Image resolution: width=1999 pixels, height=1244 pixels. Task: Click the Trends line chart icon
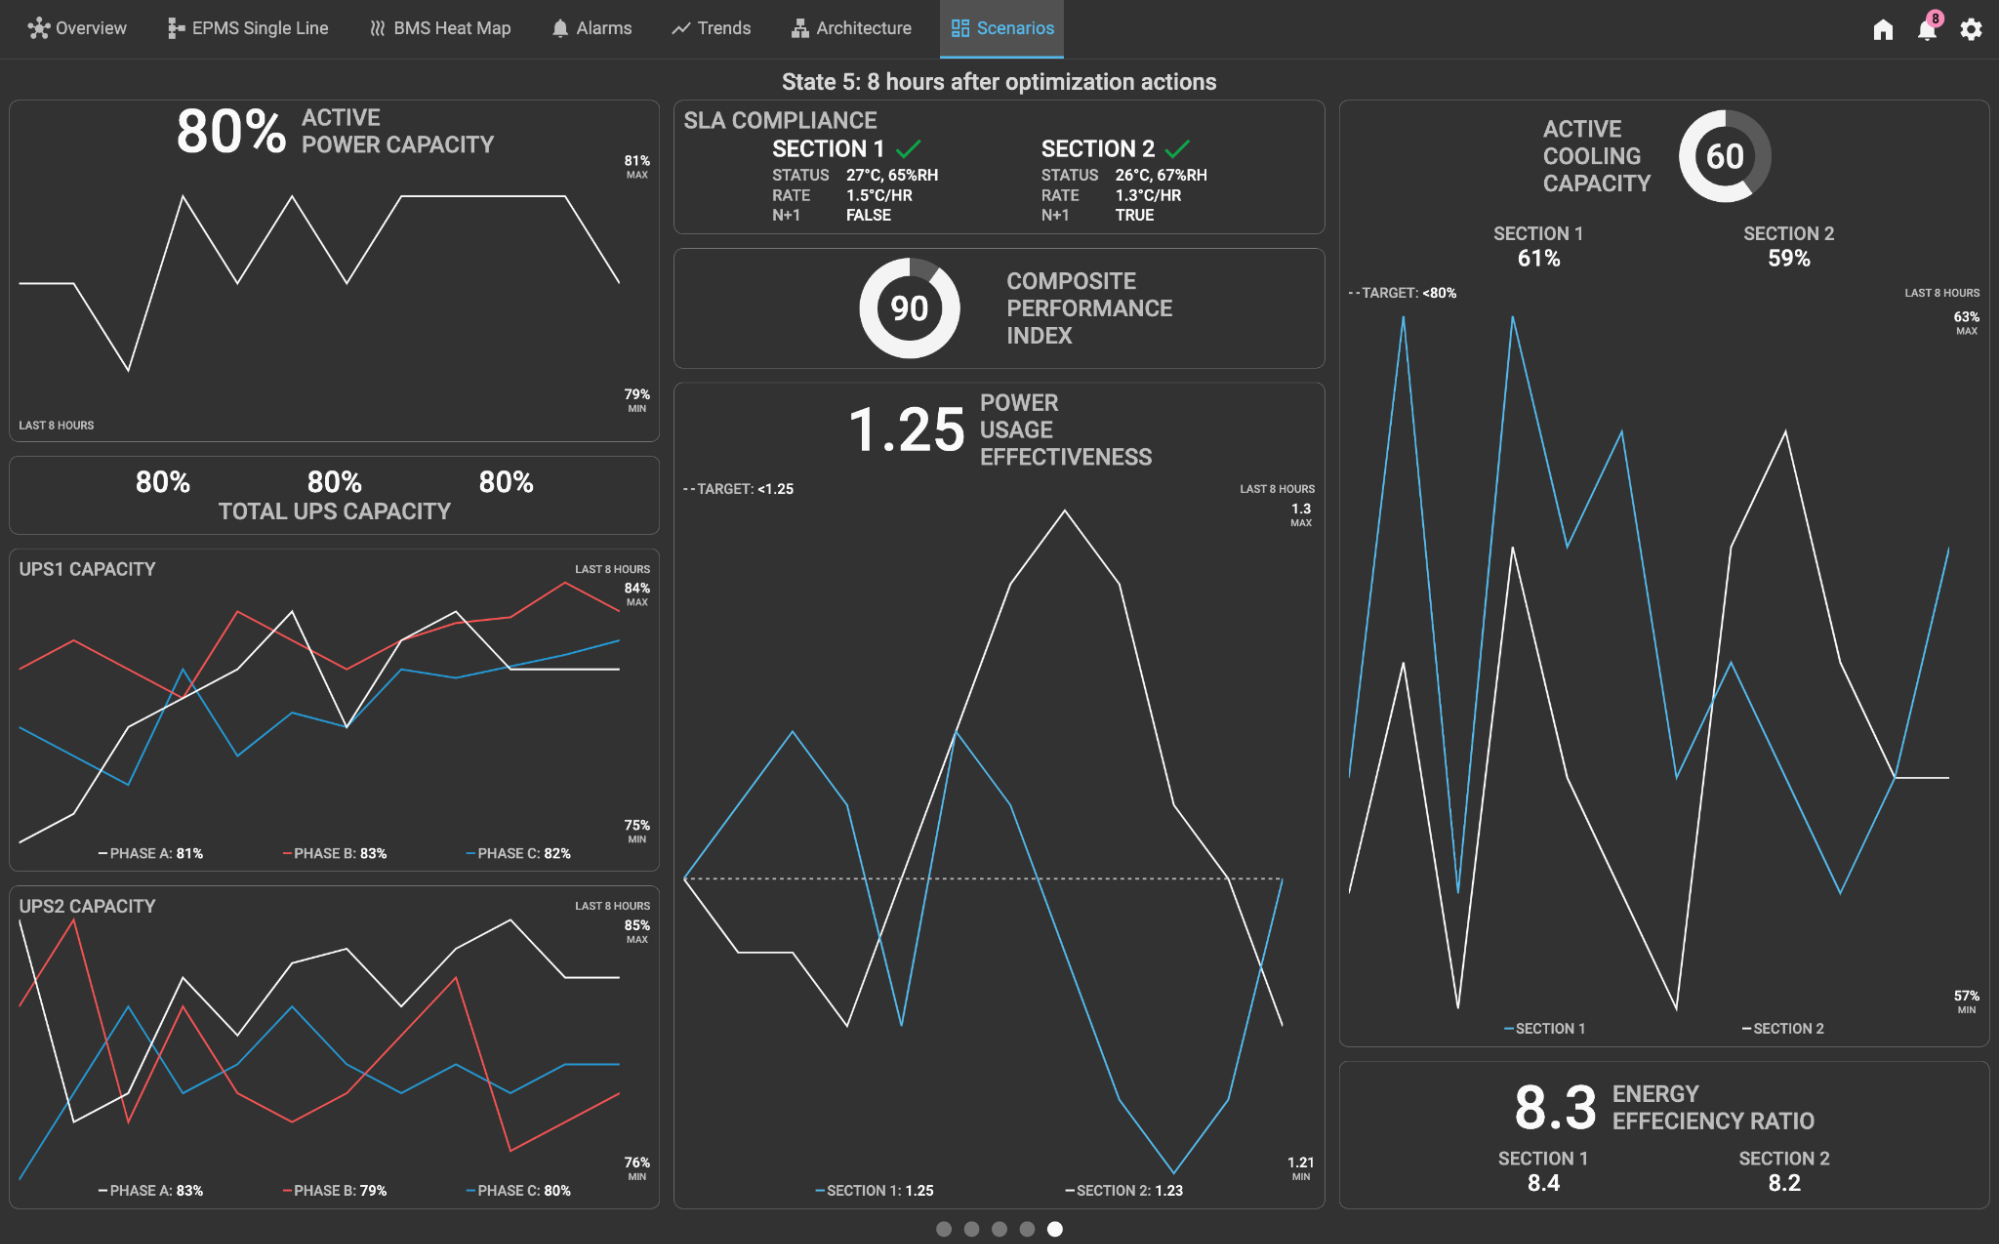click(681, 28)
